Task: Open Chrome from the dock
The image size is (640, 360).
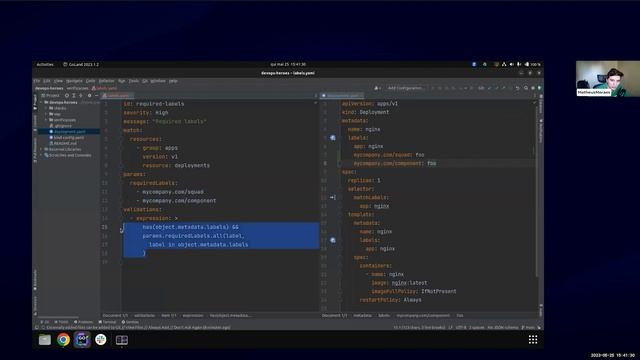Action: click(63, 340)
